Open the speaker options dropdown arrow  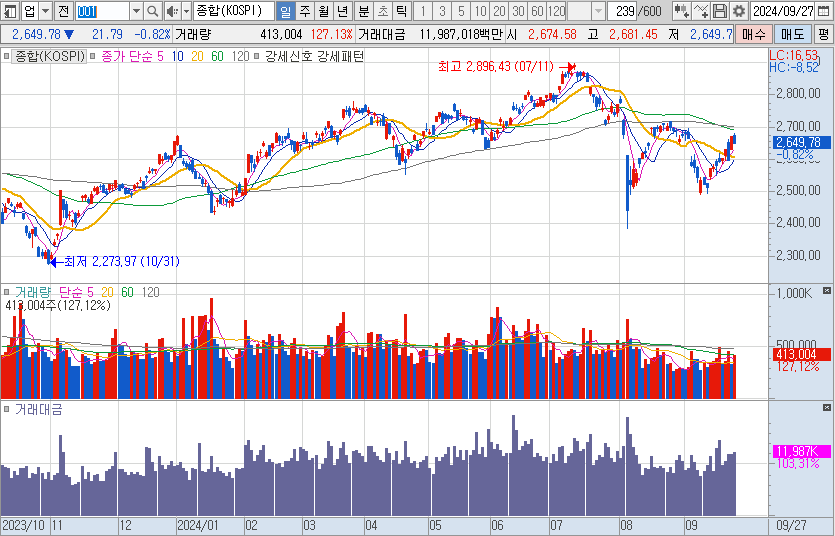coord(186,11)
